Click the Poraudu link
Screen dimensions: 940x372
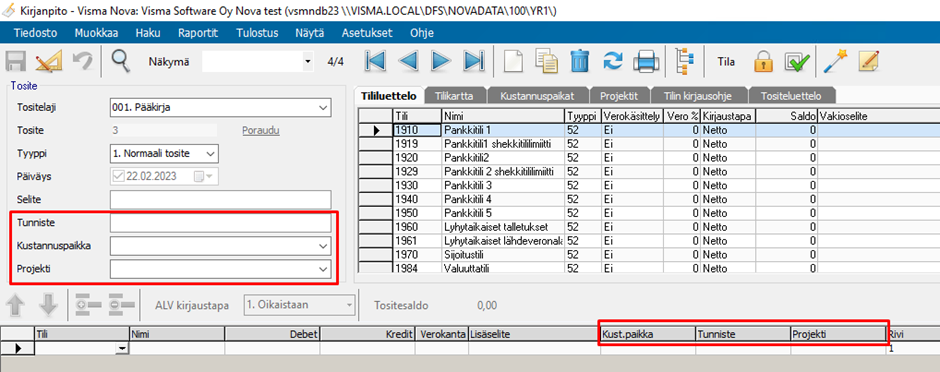click(x=261, y=131)
